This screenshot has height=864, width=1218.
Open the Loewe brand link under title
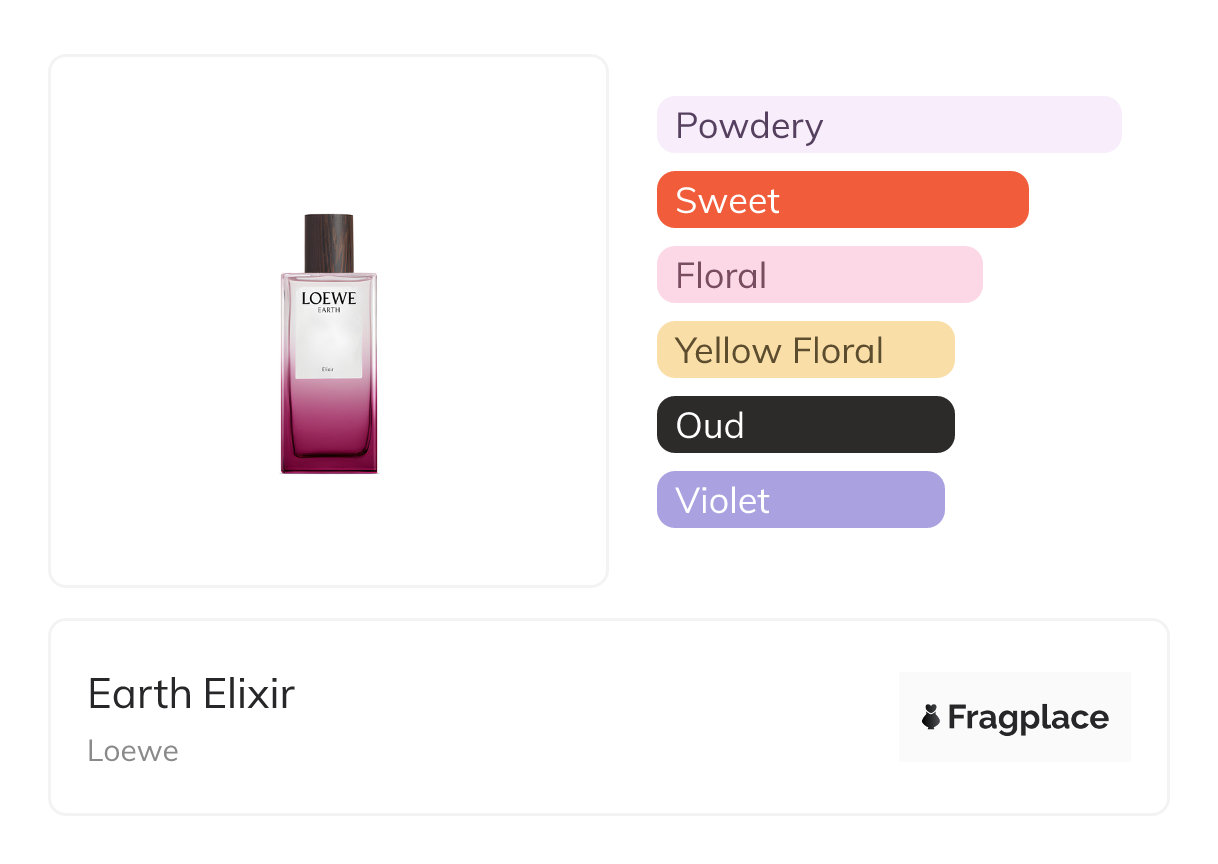click(133, 751)
